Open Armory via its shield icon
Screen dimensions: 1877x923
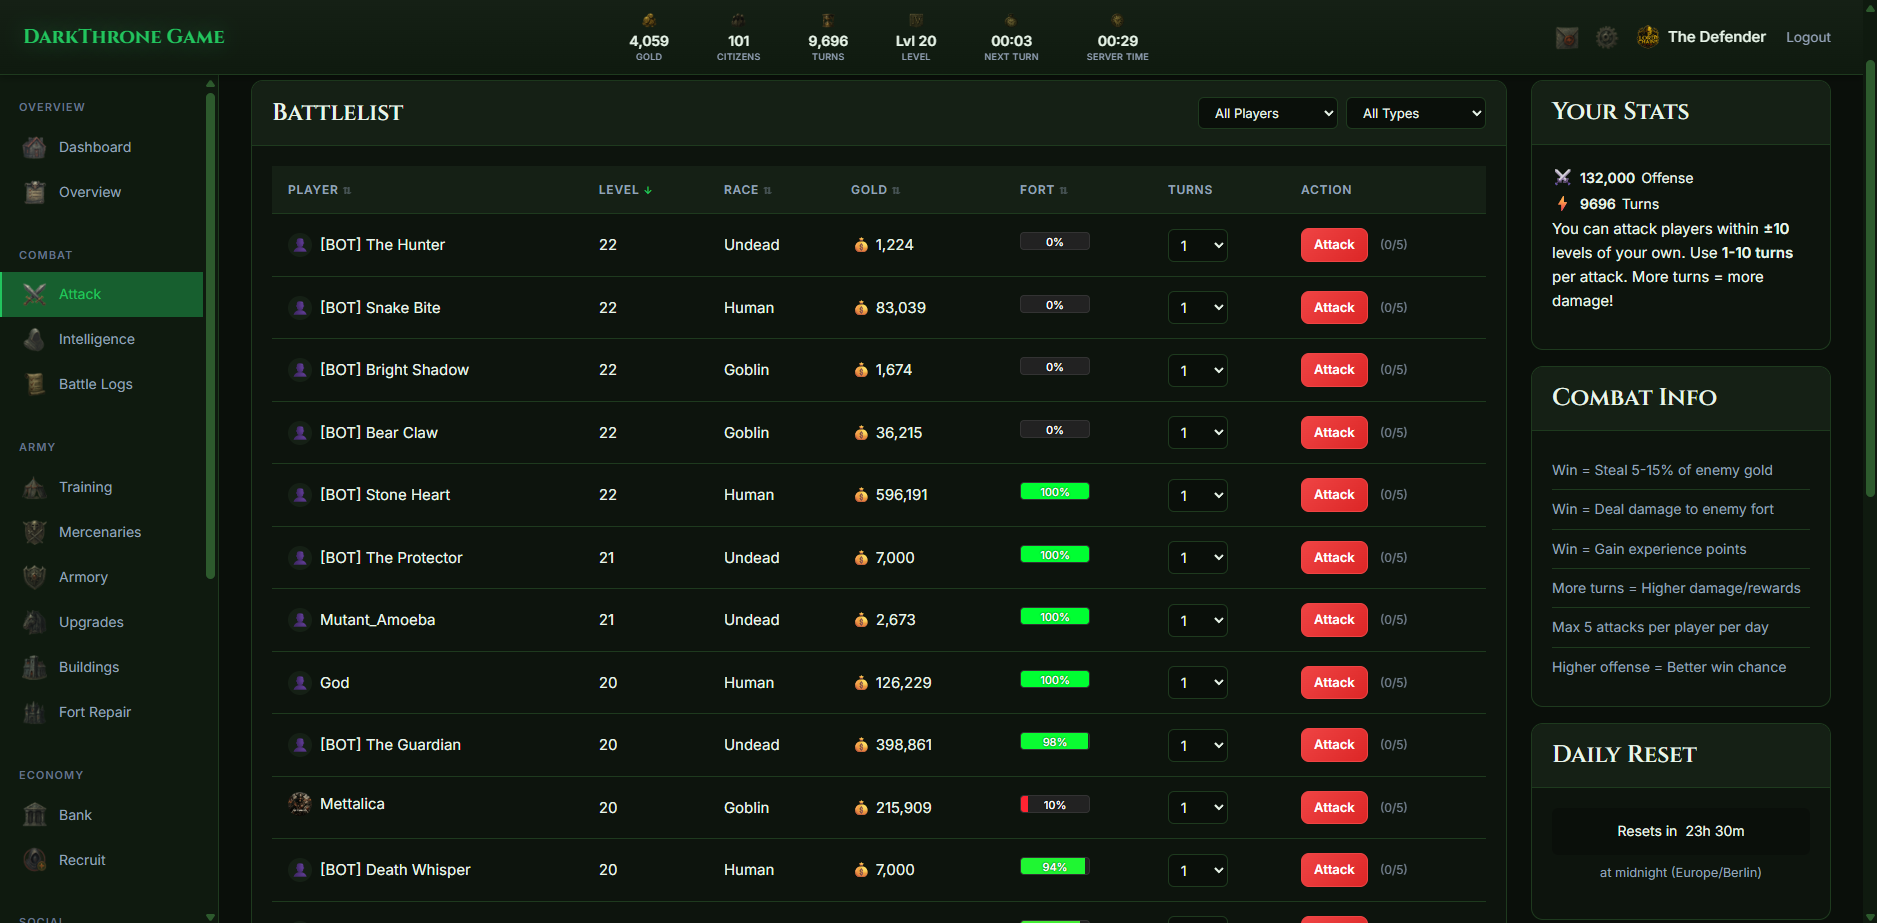pos(35,577)
